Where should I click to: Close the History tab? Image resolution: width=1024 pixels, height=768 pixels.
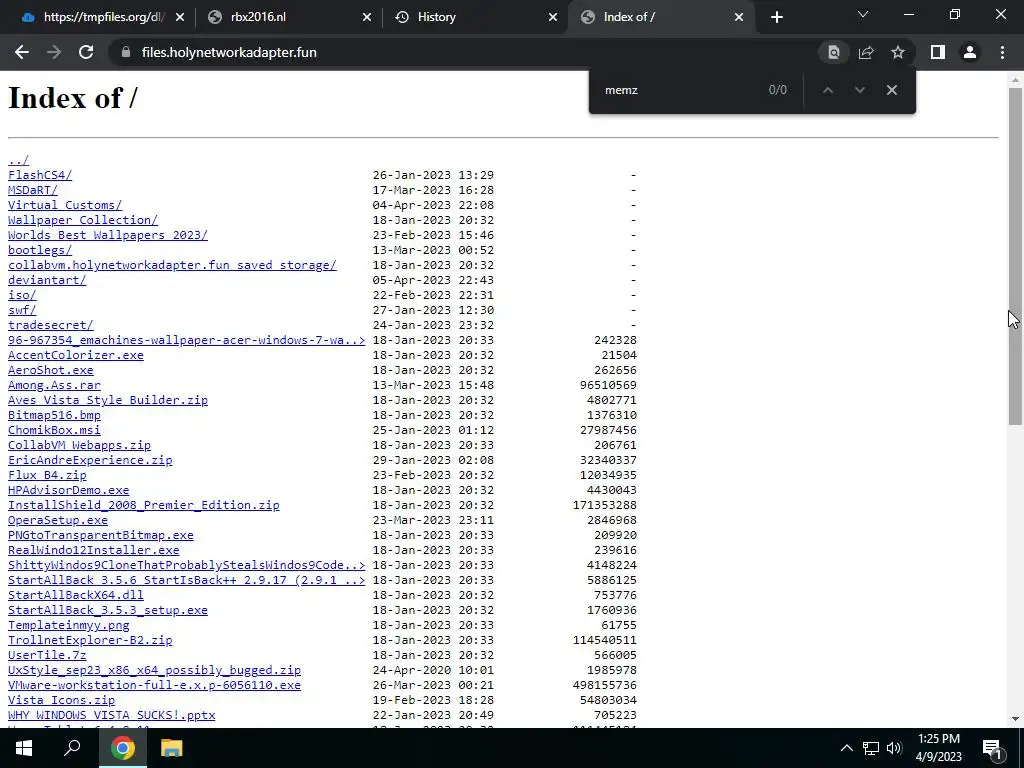553,17
